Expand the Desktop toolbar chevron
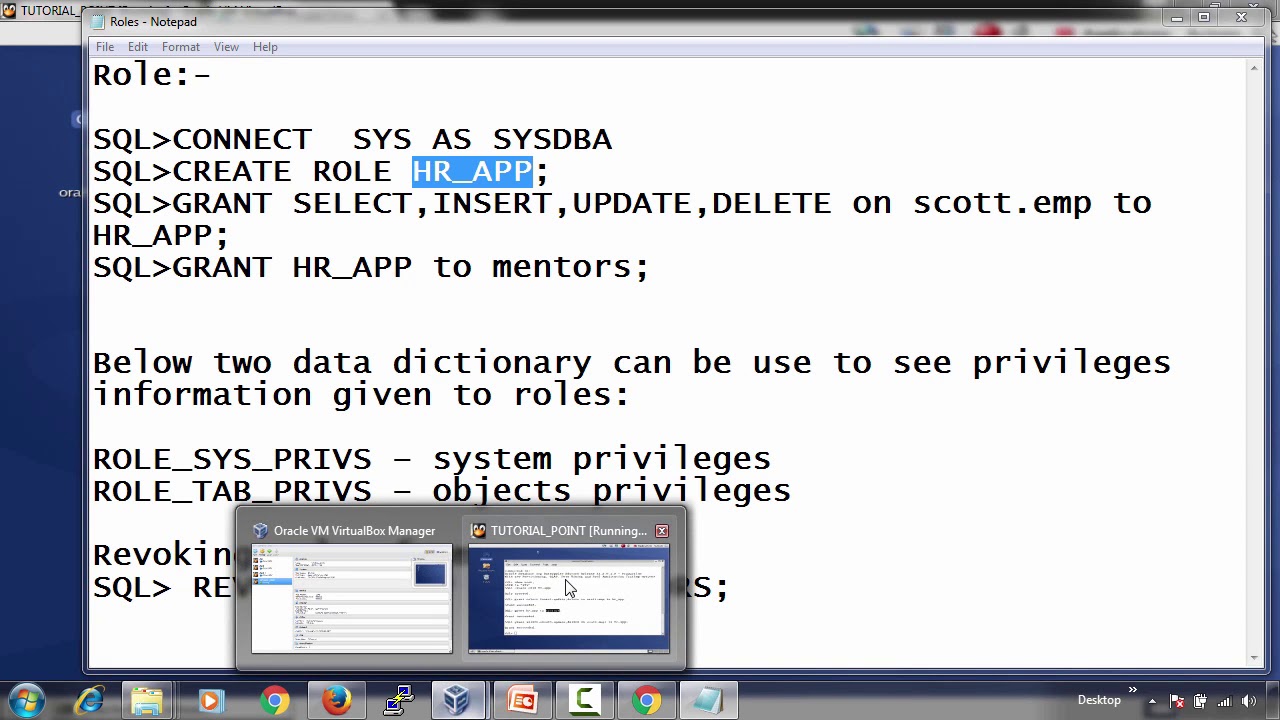The height and width of the screenshot is (720, 1280). point(1133,690)
